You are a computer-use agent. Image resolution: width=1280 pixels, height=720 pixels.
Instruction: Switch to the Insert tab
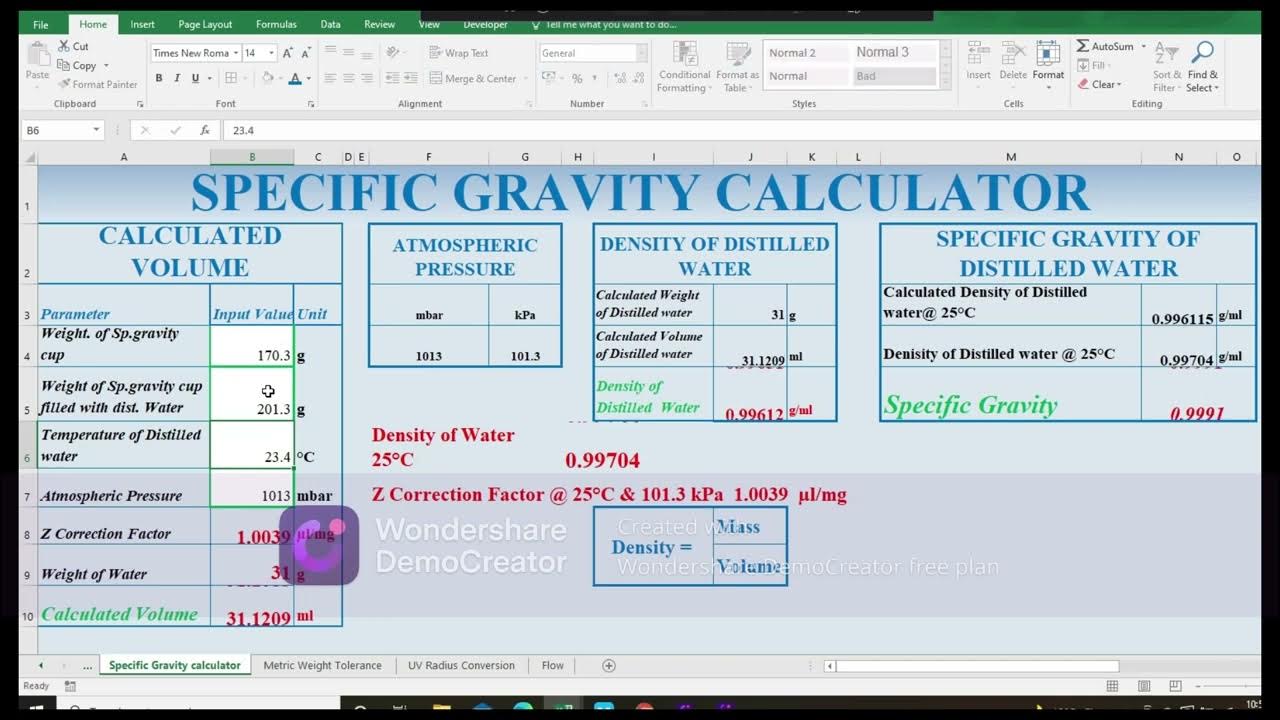[x=142, y=24]
